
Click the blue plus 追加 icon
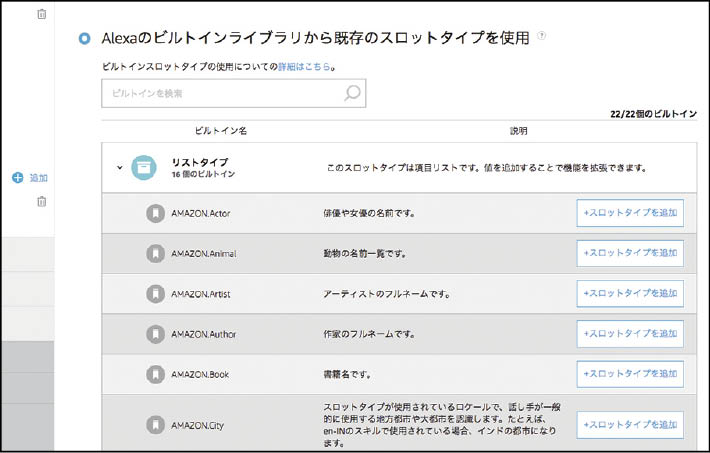[18, 178]
